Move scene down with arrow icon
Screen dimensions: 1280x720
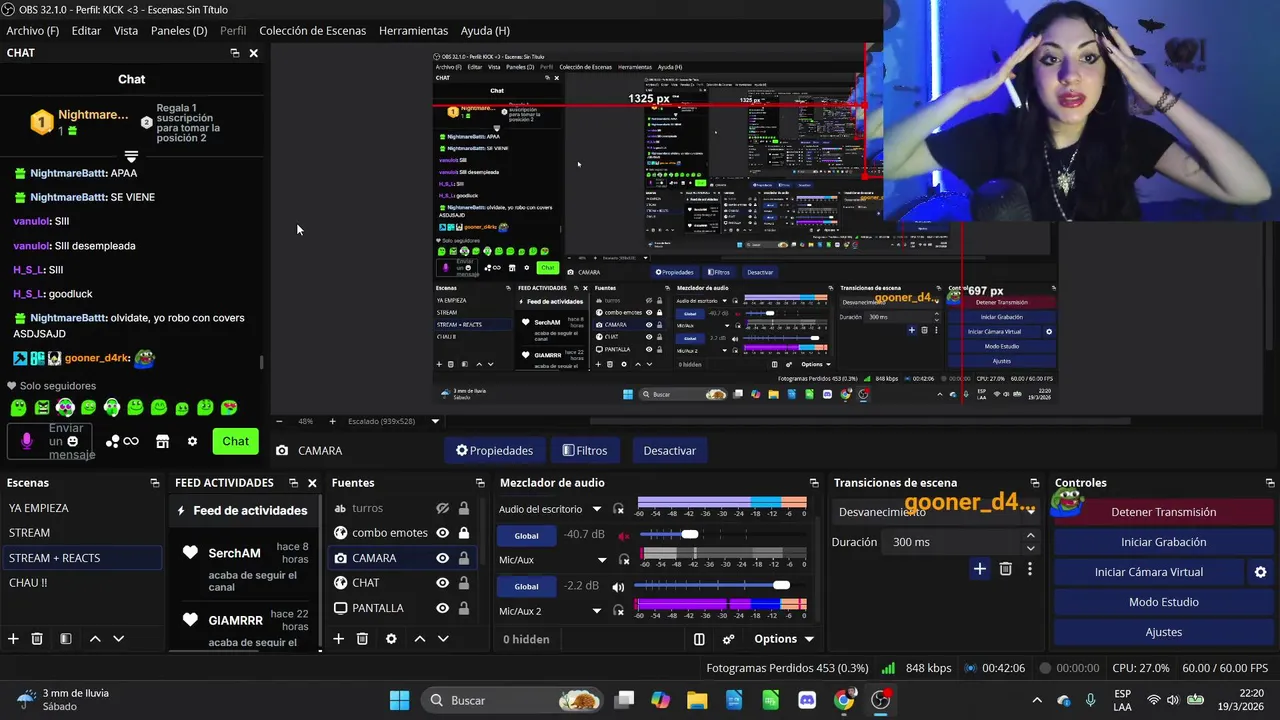[118, 639]
